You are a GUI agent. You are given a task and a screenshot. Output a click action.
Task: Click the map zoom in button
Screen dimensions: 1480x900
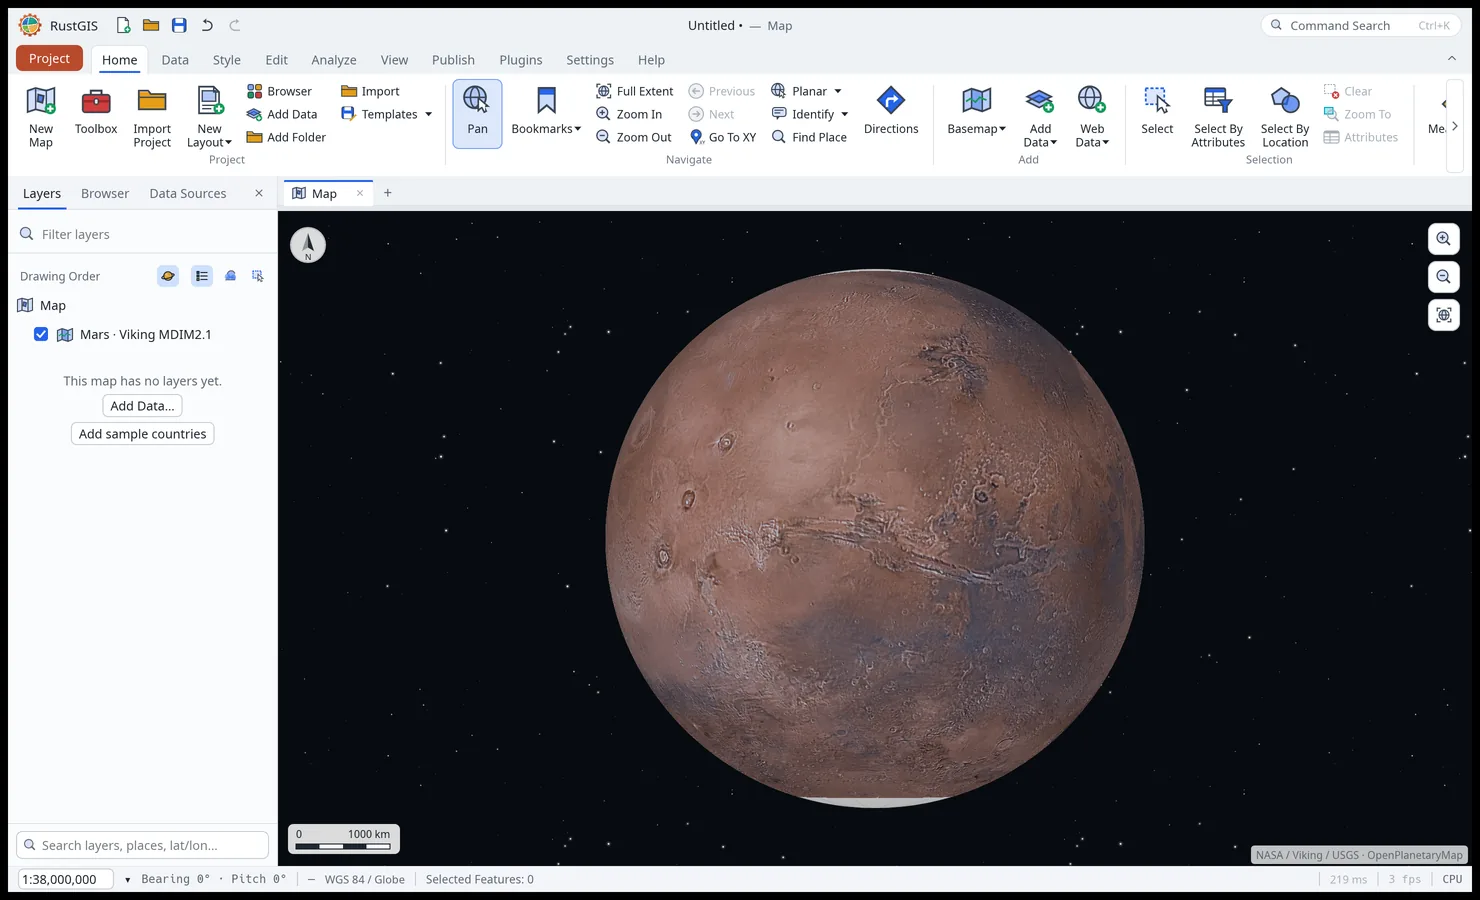[1443, 239]
